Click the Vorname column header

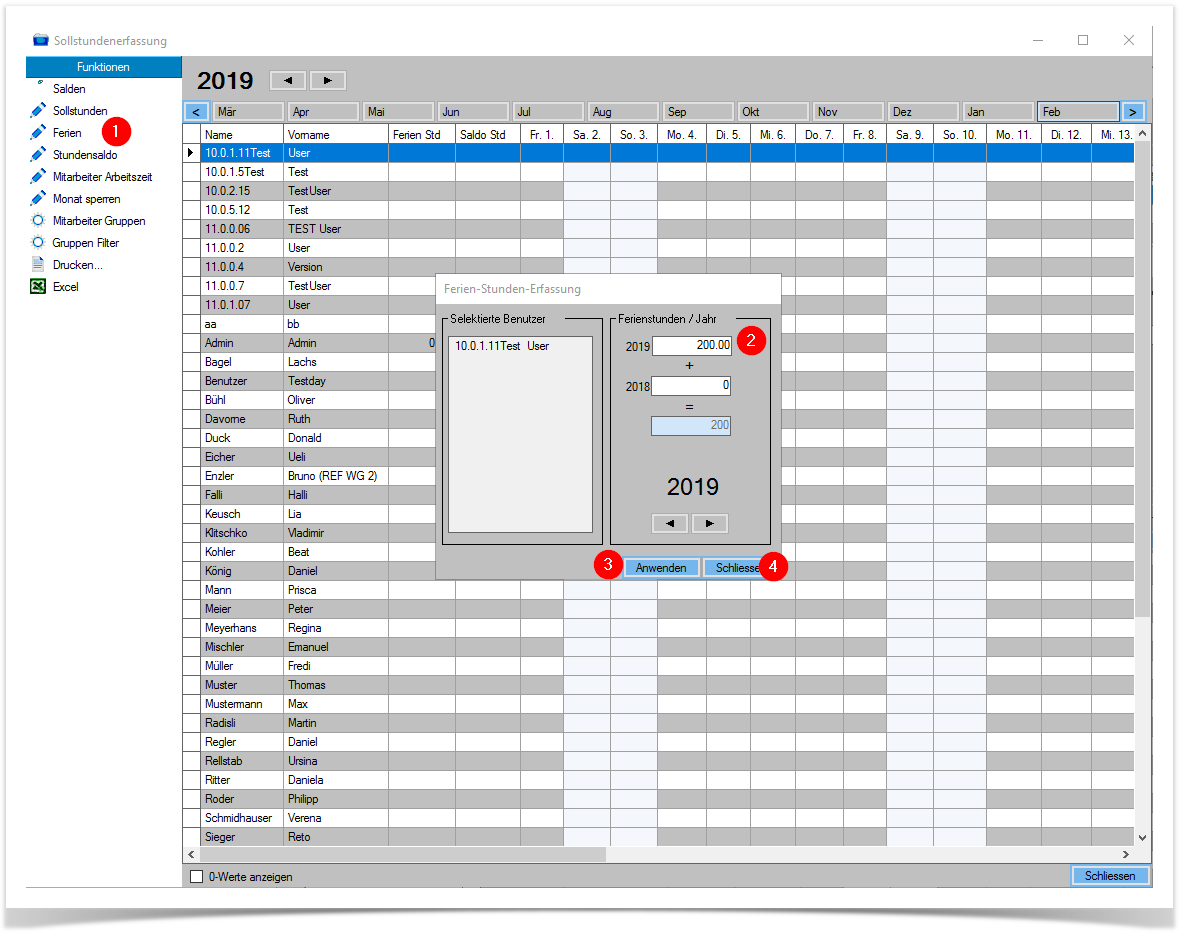336,135
